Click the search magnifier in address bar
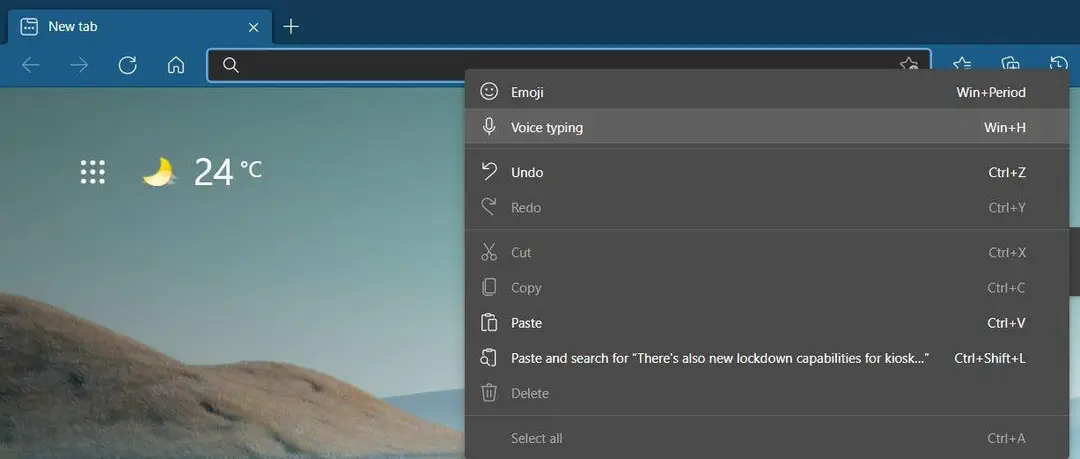Screen dimensions: 1080x459 click(231, 65)
